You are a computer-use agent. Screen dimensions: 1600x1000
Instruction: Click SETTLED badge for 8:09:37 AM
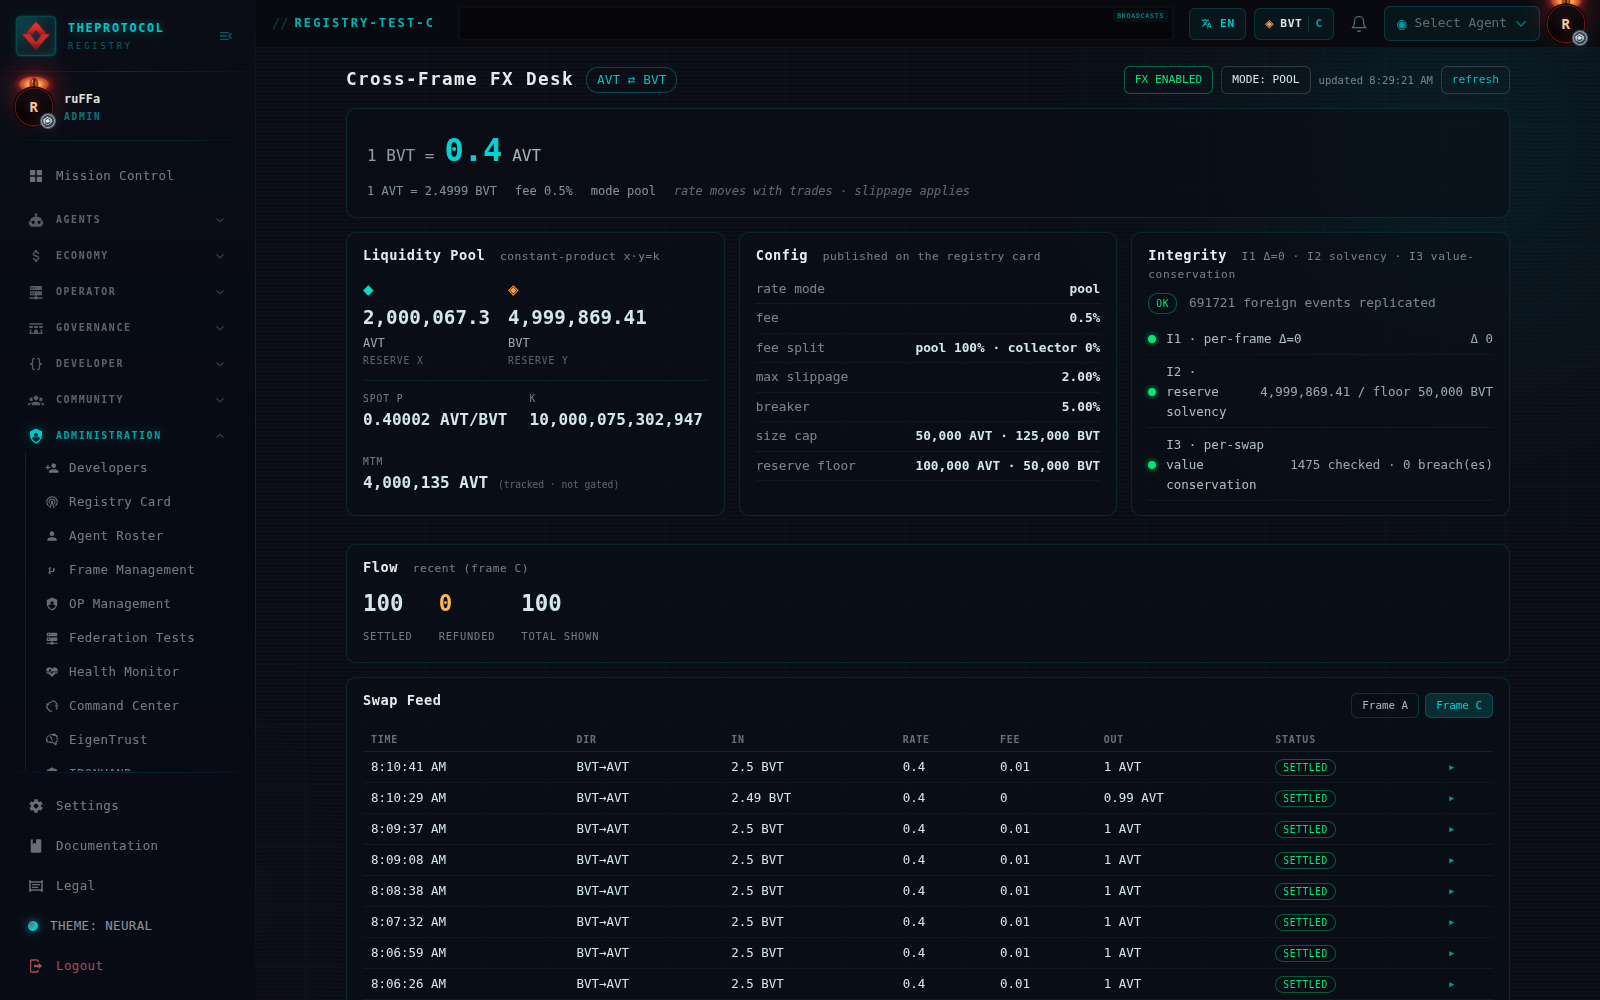coord(1305,830)
